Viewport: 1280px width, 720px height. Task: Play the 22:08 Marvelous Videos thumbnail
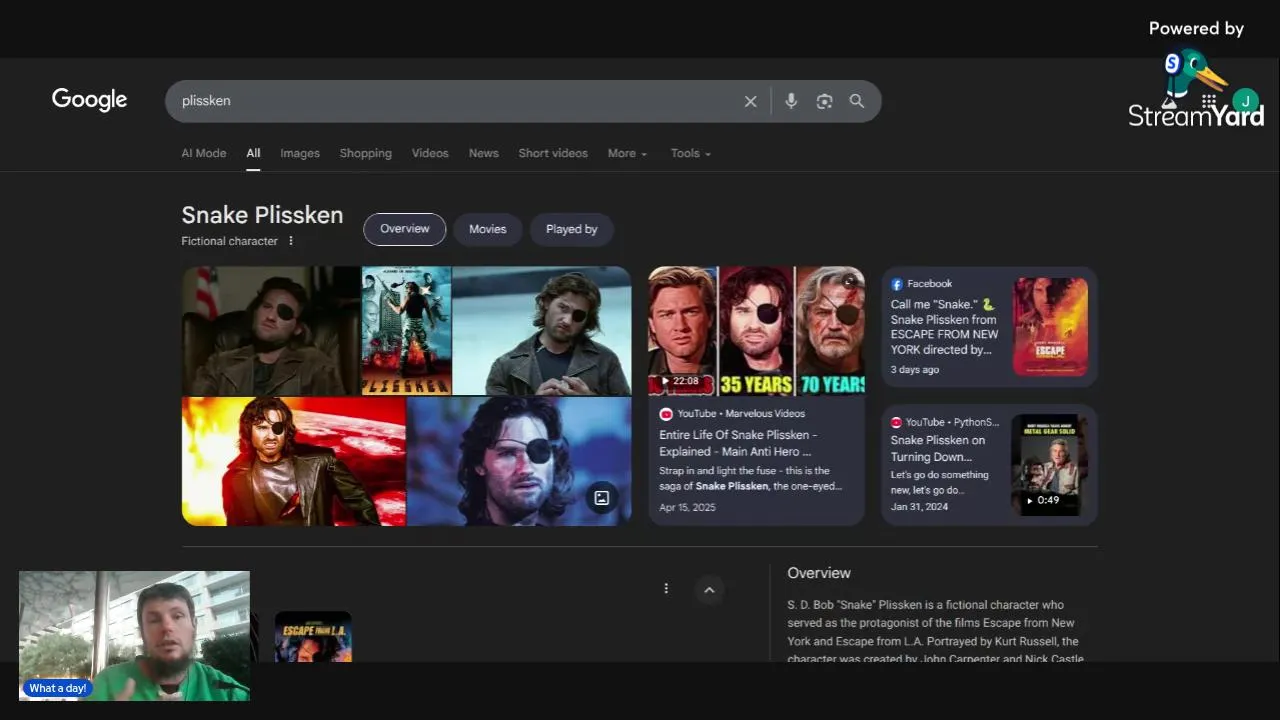coord(756,331)
